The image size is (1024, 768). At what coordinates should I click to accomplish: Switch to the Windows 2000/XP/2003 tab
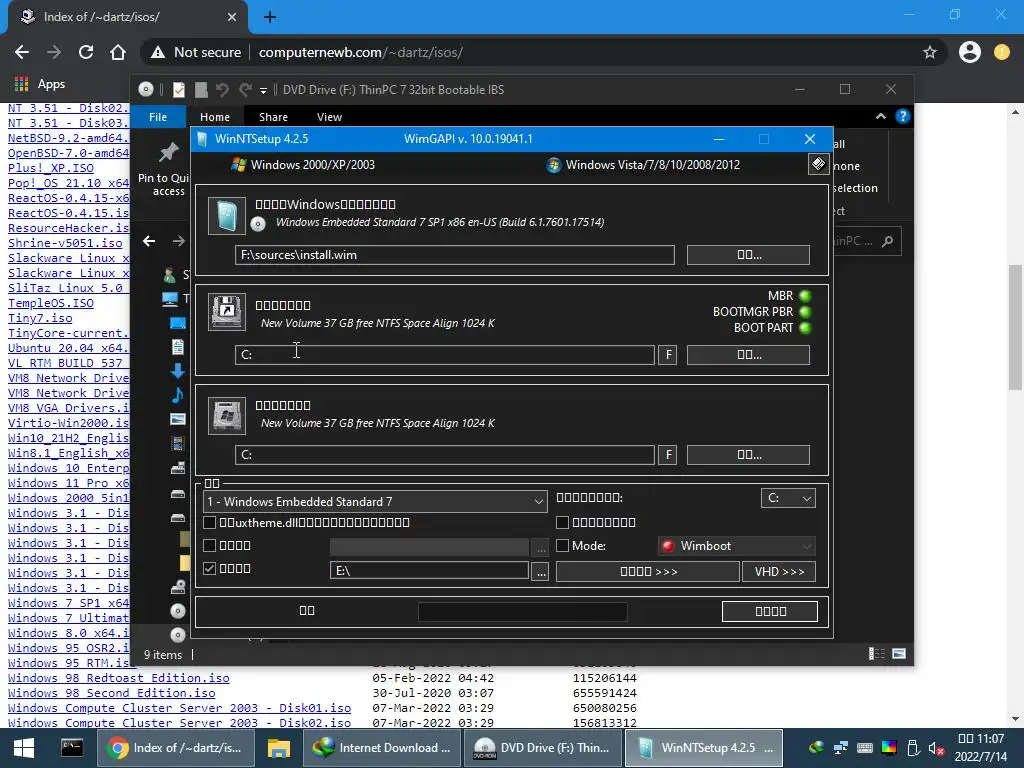click(304, 165)
